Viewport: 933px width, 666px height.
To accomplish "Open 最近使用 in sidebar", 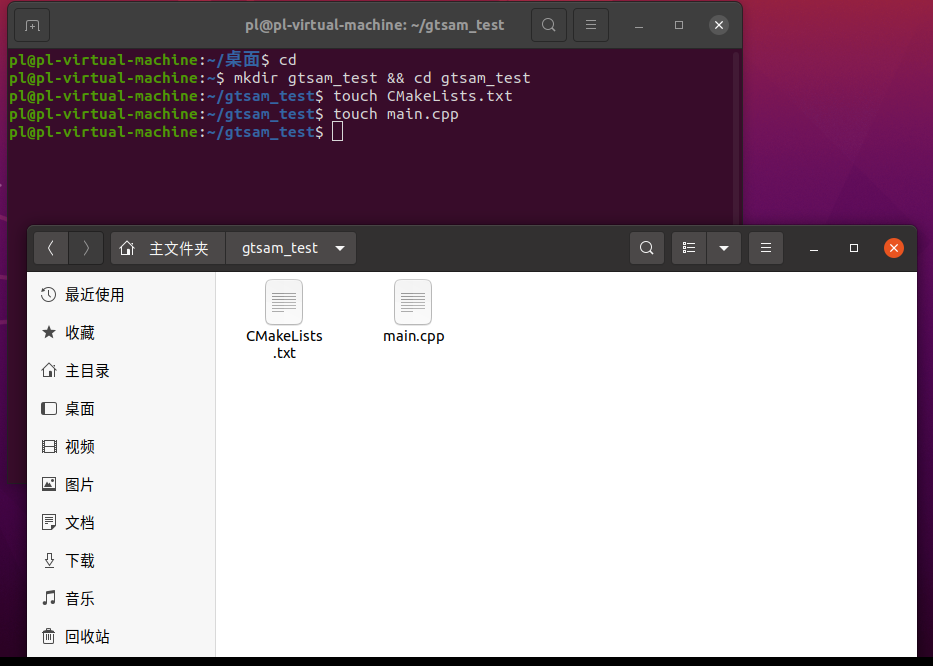I will [94, 295].
